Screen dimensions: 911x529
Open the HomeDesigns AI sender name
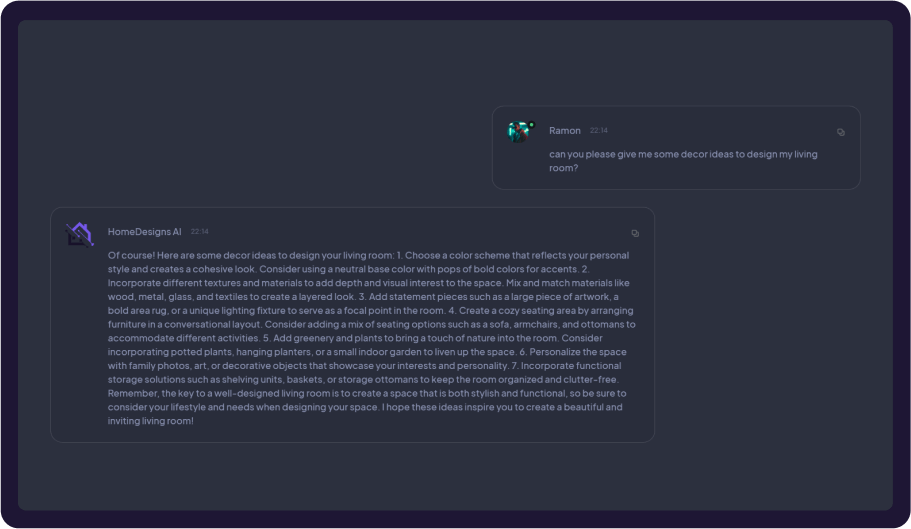(144, 232)
